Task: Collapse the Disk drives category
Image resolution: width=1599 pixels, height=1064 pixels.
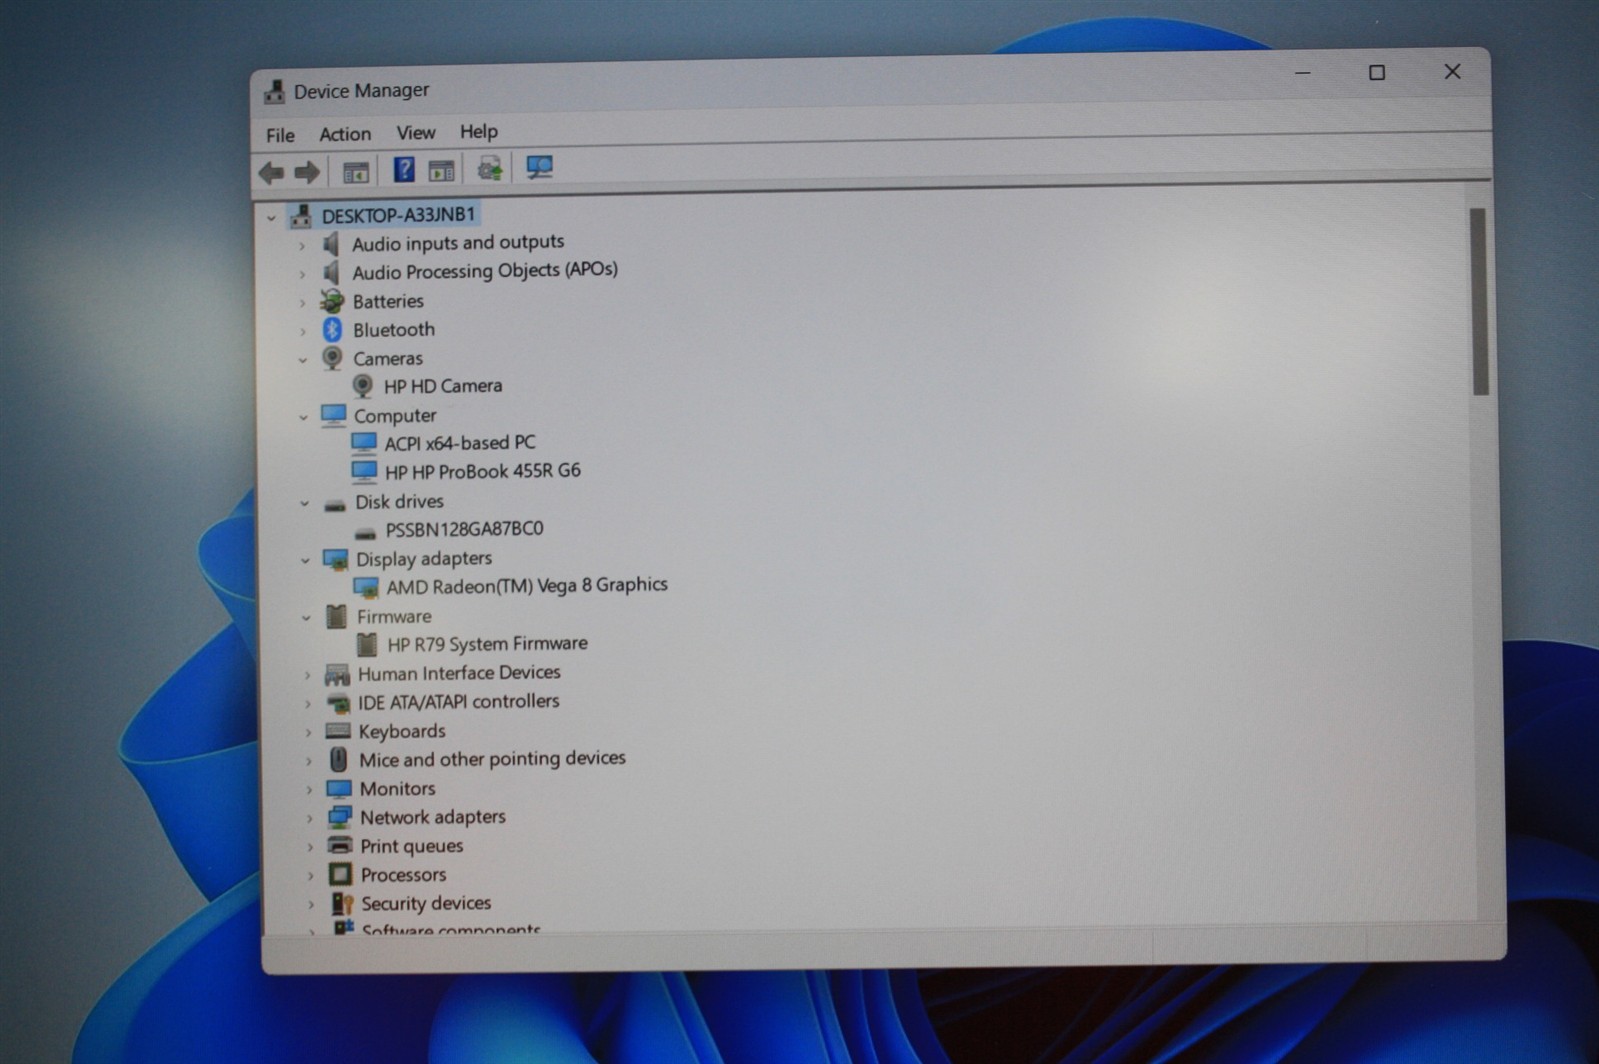Action: (304, 503)
